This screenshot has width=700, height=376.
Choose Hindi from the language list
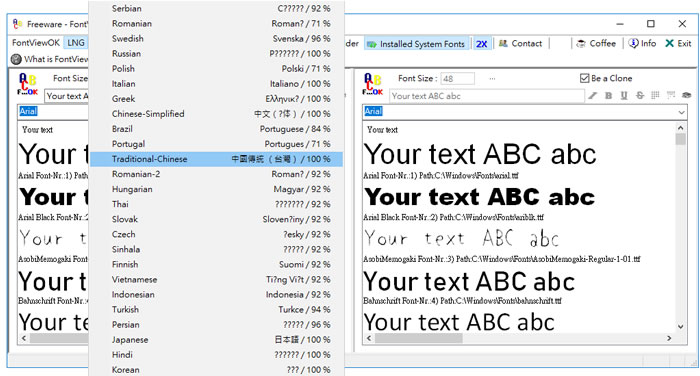[x=217, y=355]
